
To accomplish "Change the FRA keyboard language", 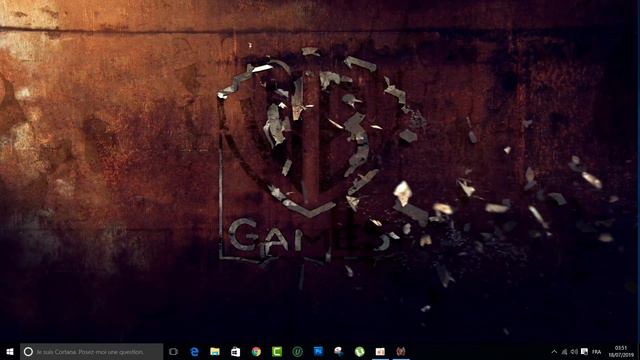I will [x=597, y=351].
